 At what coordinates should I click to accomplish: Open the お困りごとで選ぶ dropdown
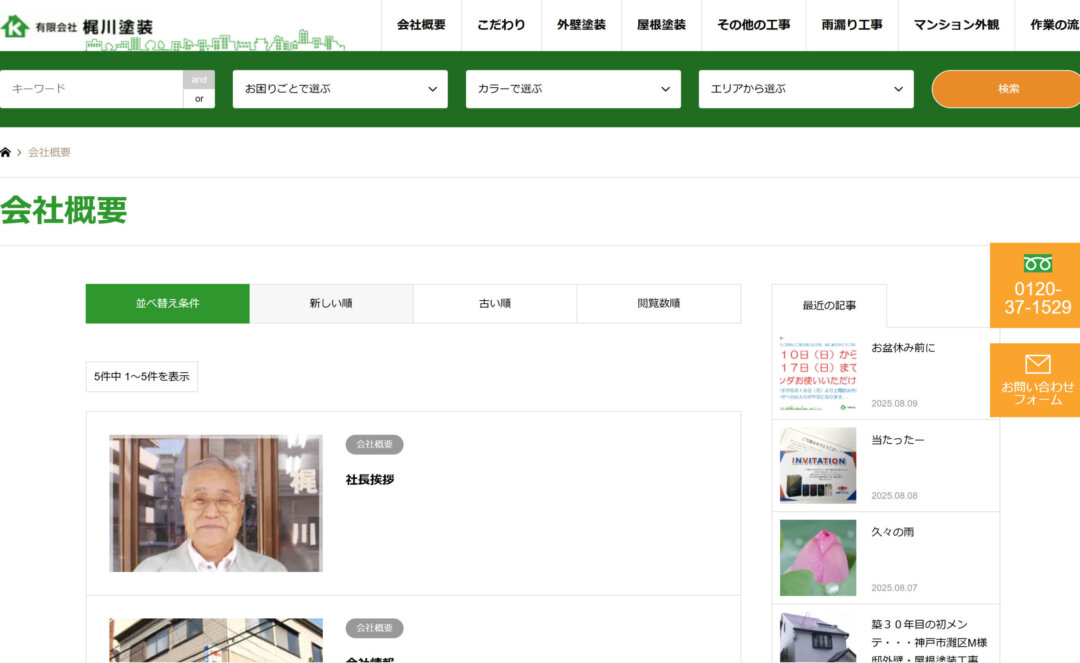pyautogui.click(x=340, y=89)
